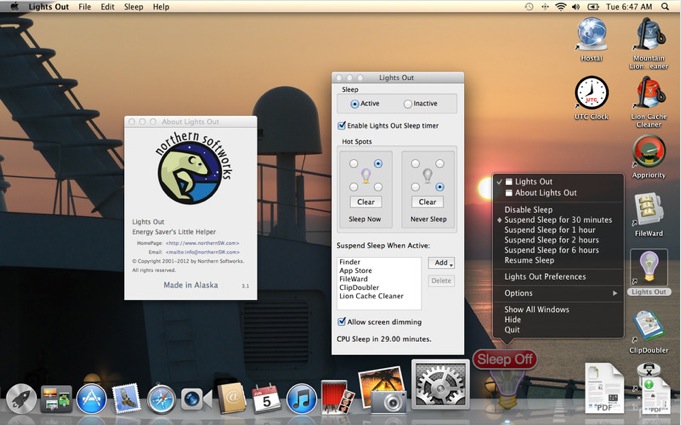Screen dimensions: 681x425
Task: Uncheck Enable Lights Out Sleep timer
Action: pyautogui.click(x=342, y=126)
